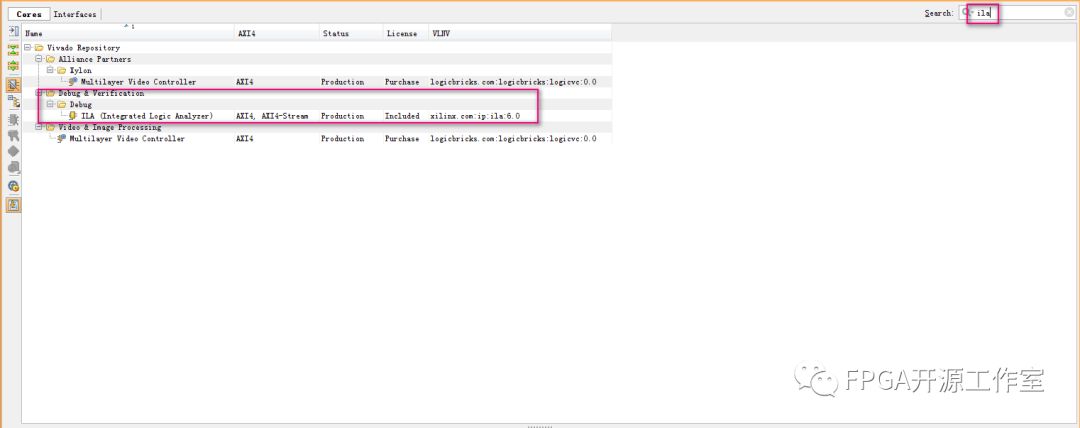Click the Collapse All icon in the side toolbar

coord(13,48)
